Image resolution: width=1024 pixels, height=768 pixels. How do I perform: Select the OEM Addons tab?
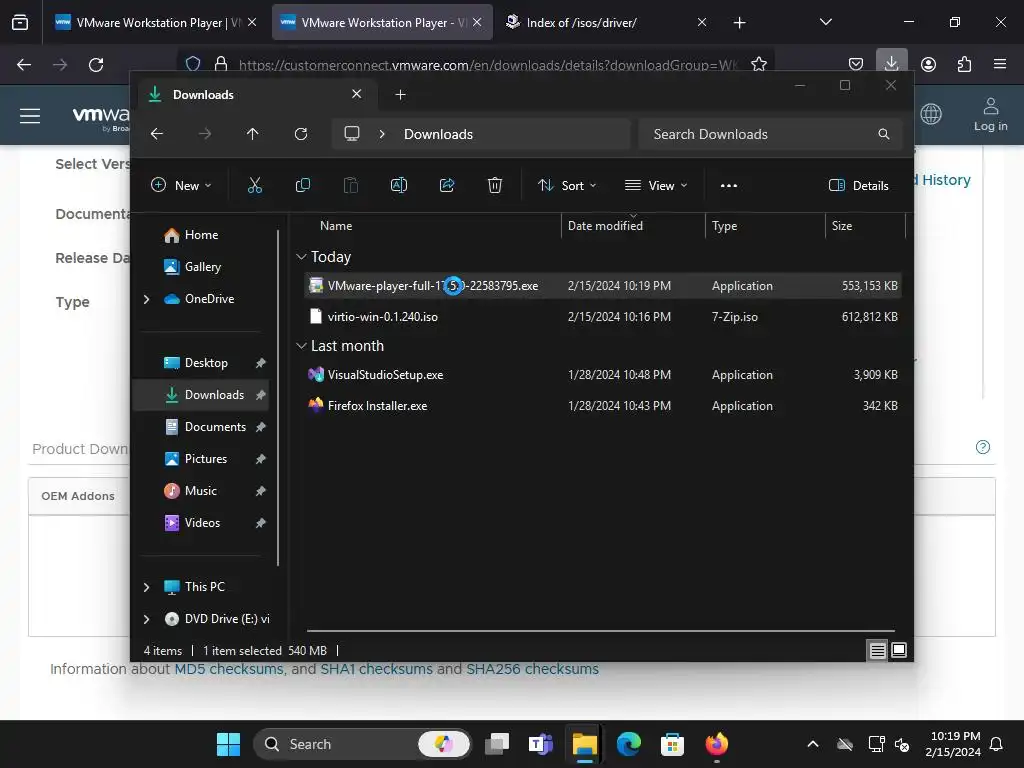click(78, 496)
